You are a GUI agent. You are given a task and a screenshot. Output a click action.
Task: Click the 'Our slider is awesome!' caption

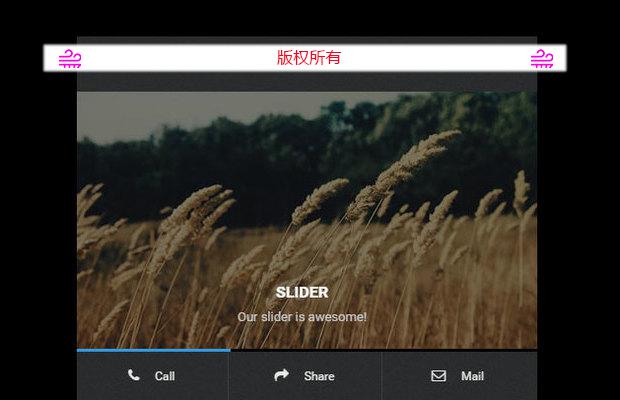[302, 317]
